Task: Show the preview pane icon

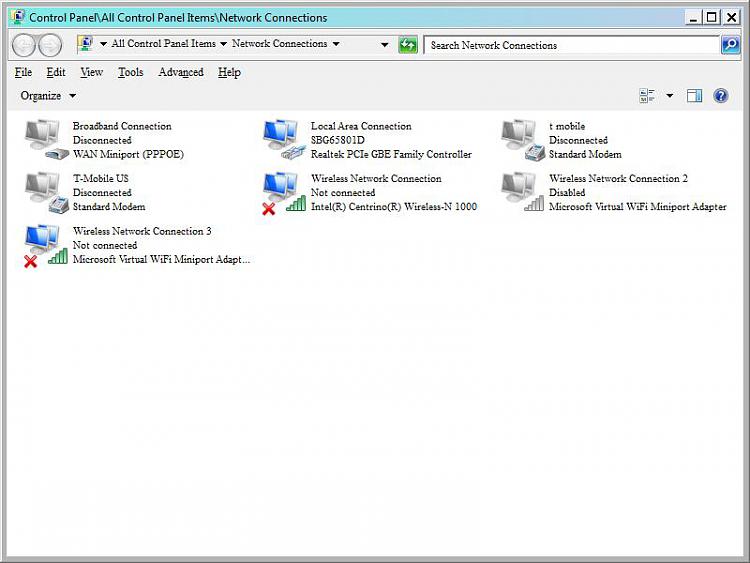Action: (695, 96)
